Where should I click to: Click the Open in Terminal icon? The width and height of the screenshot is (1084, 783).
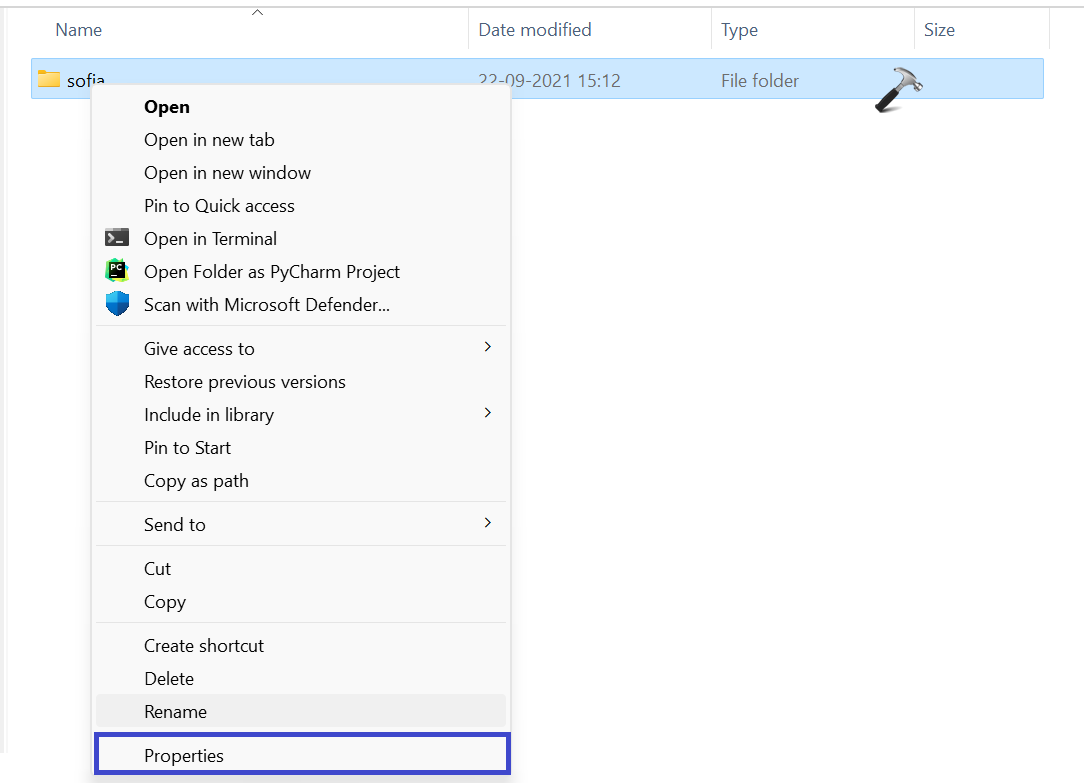[117, 238]
